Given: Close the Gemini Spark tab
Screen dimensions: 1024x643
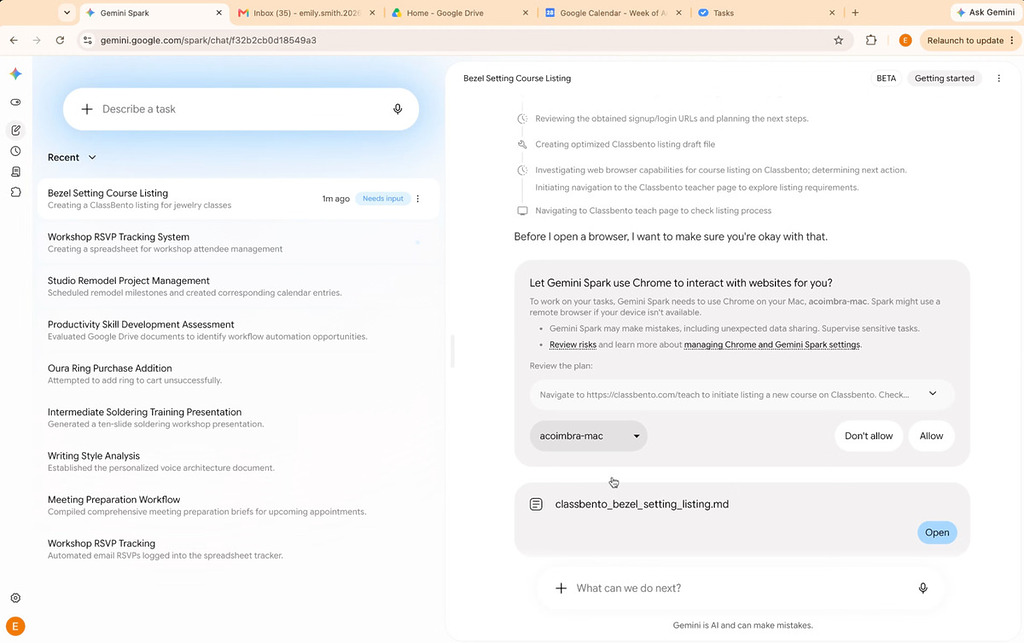Looking at the screenshot, I should [219, 12].
